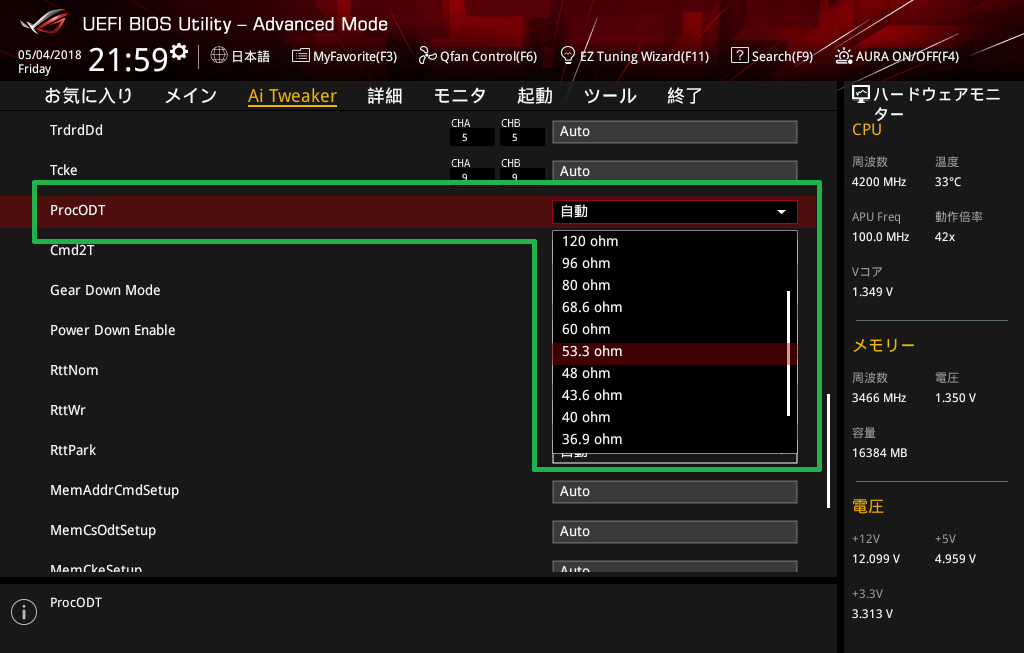Click the Qfan Control(F6) label
The image size is (1024, 653).
click(488, 56)
